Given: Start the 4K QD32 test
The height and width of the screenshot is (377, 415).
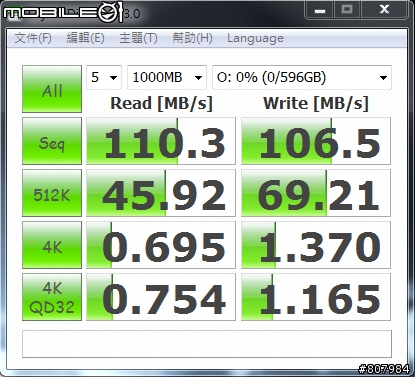Looking at the screenshot, I should [52, 297].
